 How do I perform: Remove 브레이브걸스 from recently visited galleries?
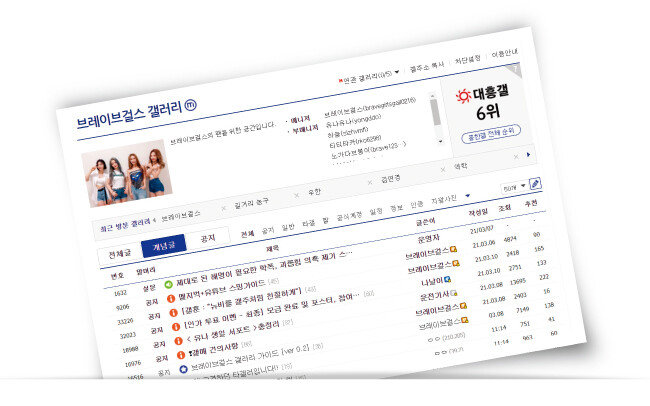click(x=224, y=208)
